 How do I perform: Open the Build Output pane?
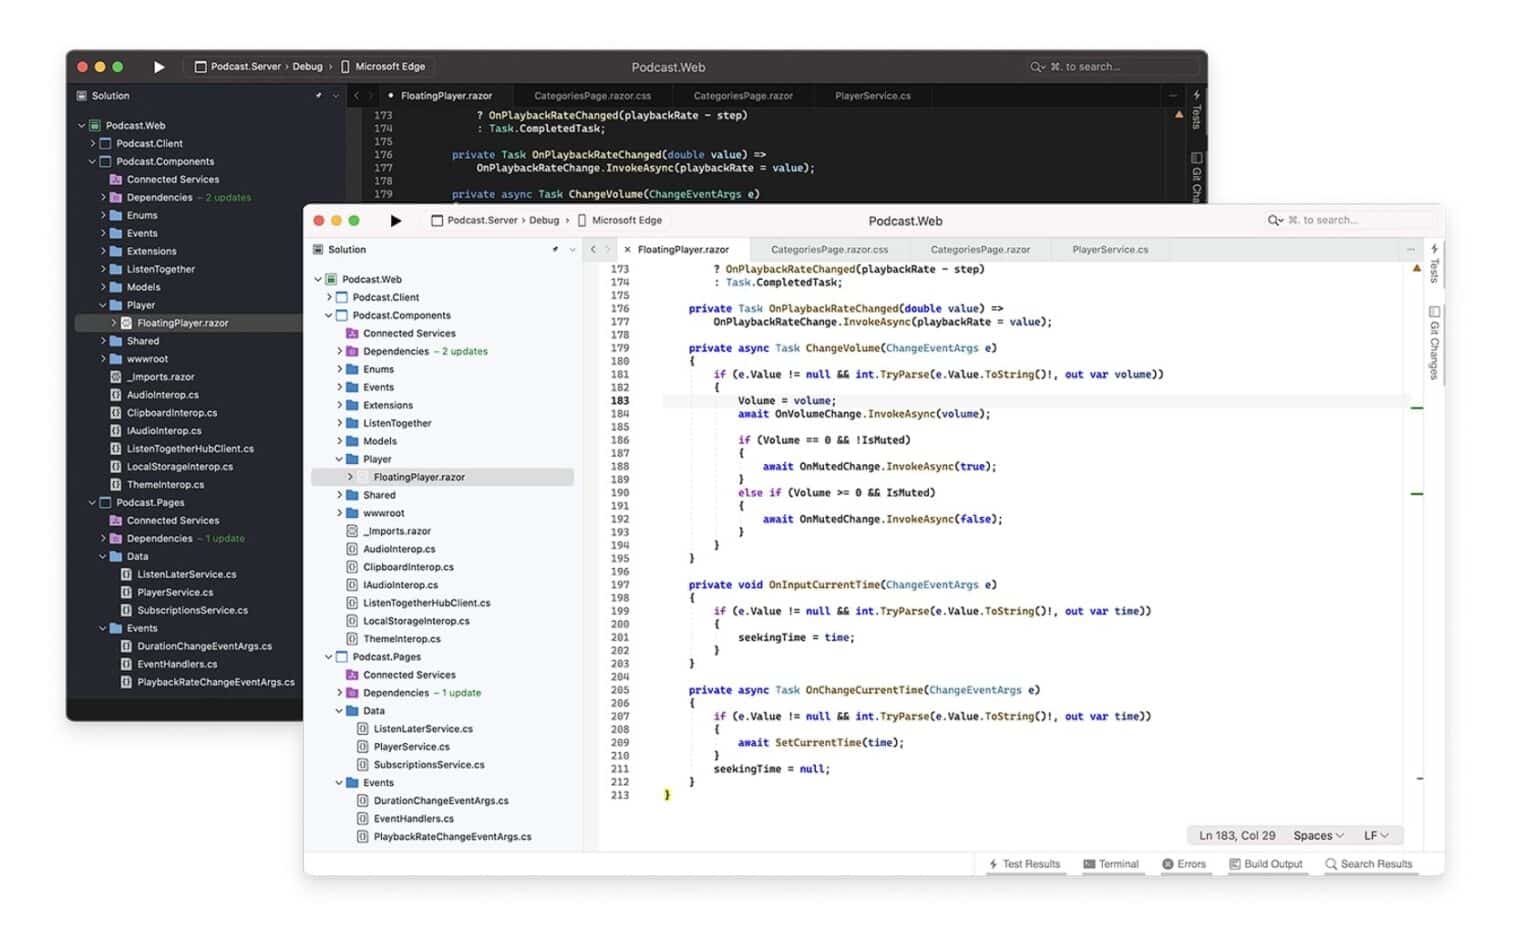pos(1266,864)
